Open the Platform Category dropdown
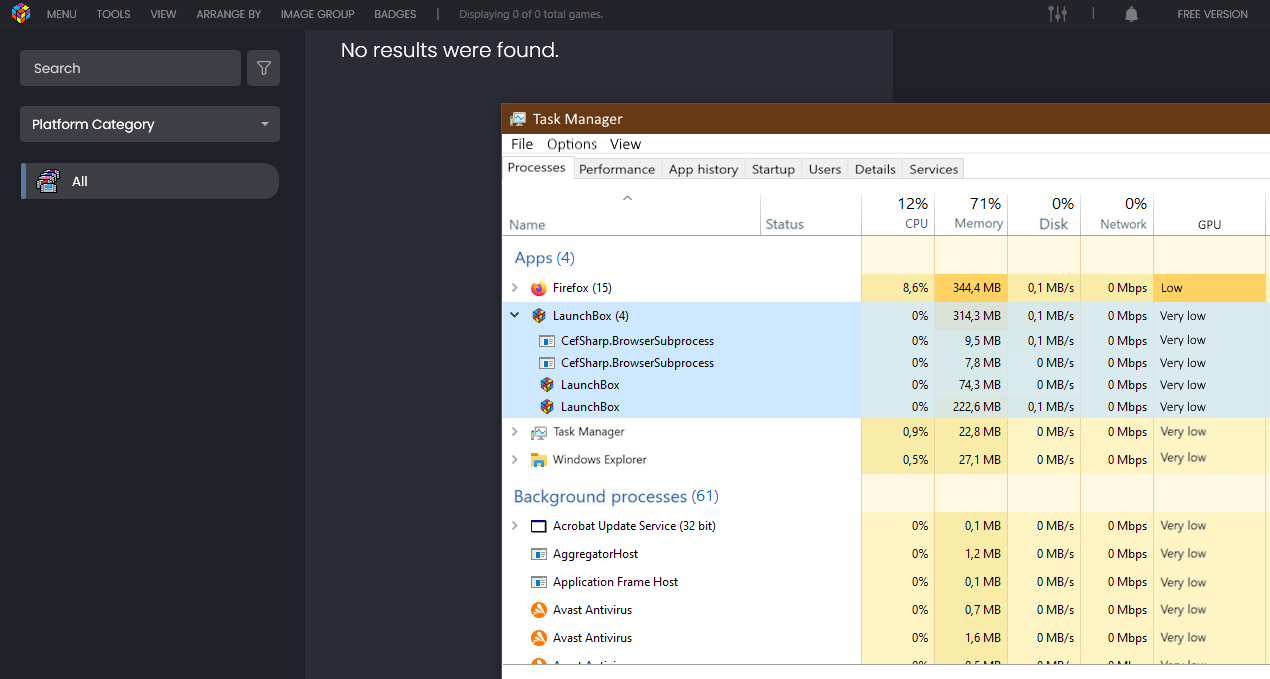Viewport: 1270px width, 679px height. tap(150, 124)
